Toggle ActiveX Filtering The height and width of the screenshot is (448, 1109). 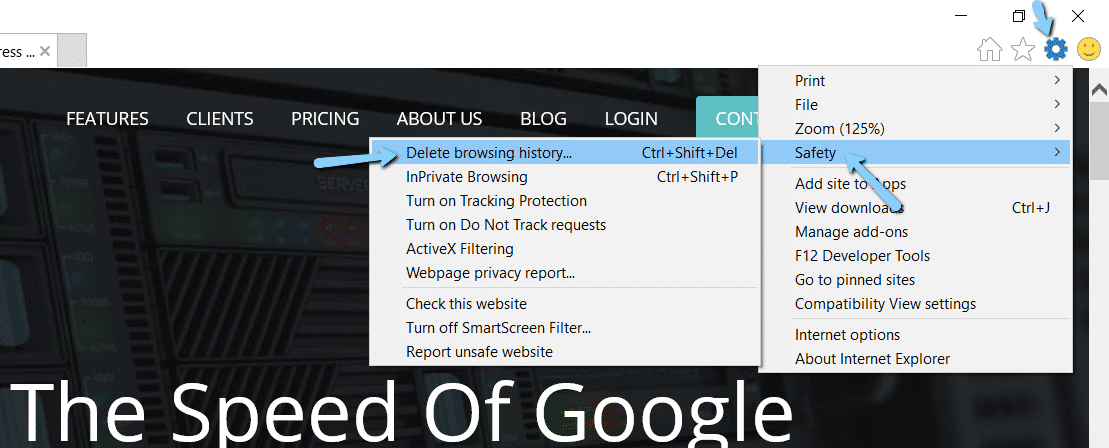(459, 249)
